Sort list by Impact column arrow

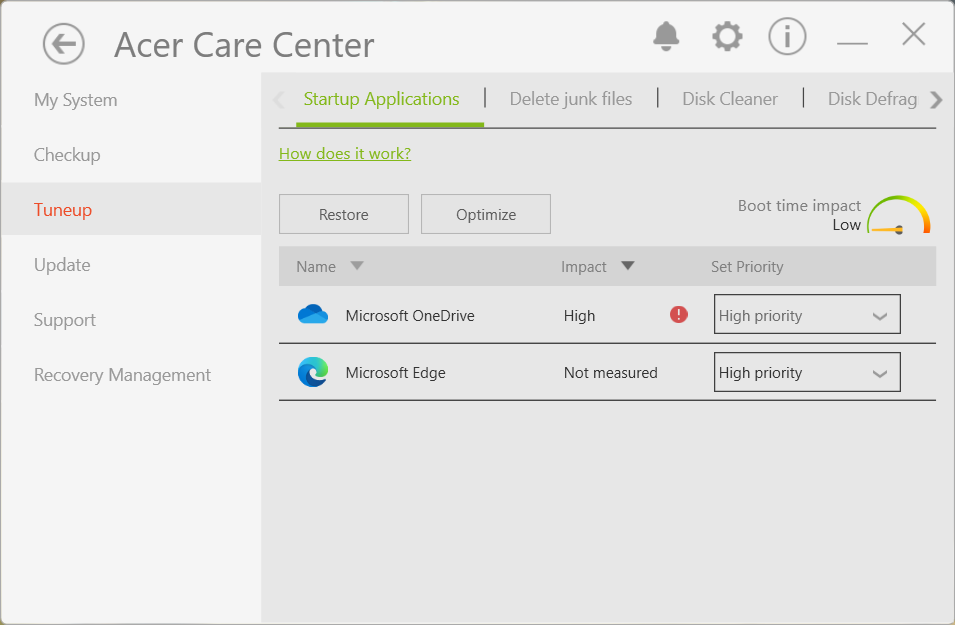627,266
